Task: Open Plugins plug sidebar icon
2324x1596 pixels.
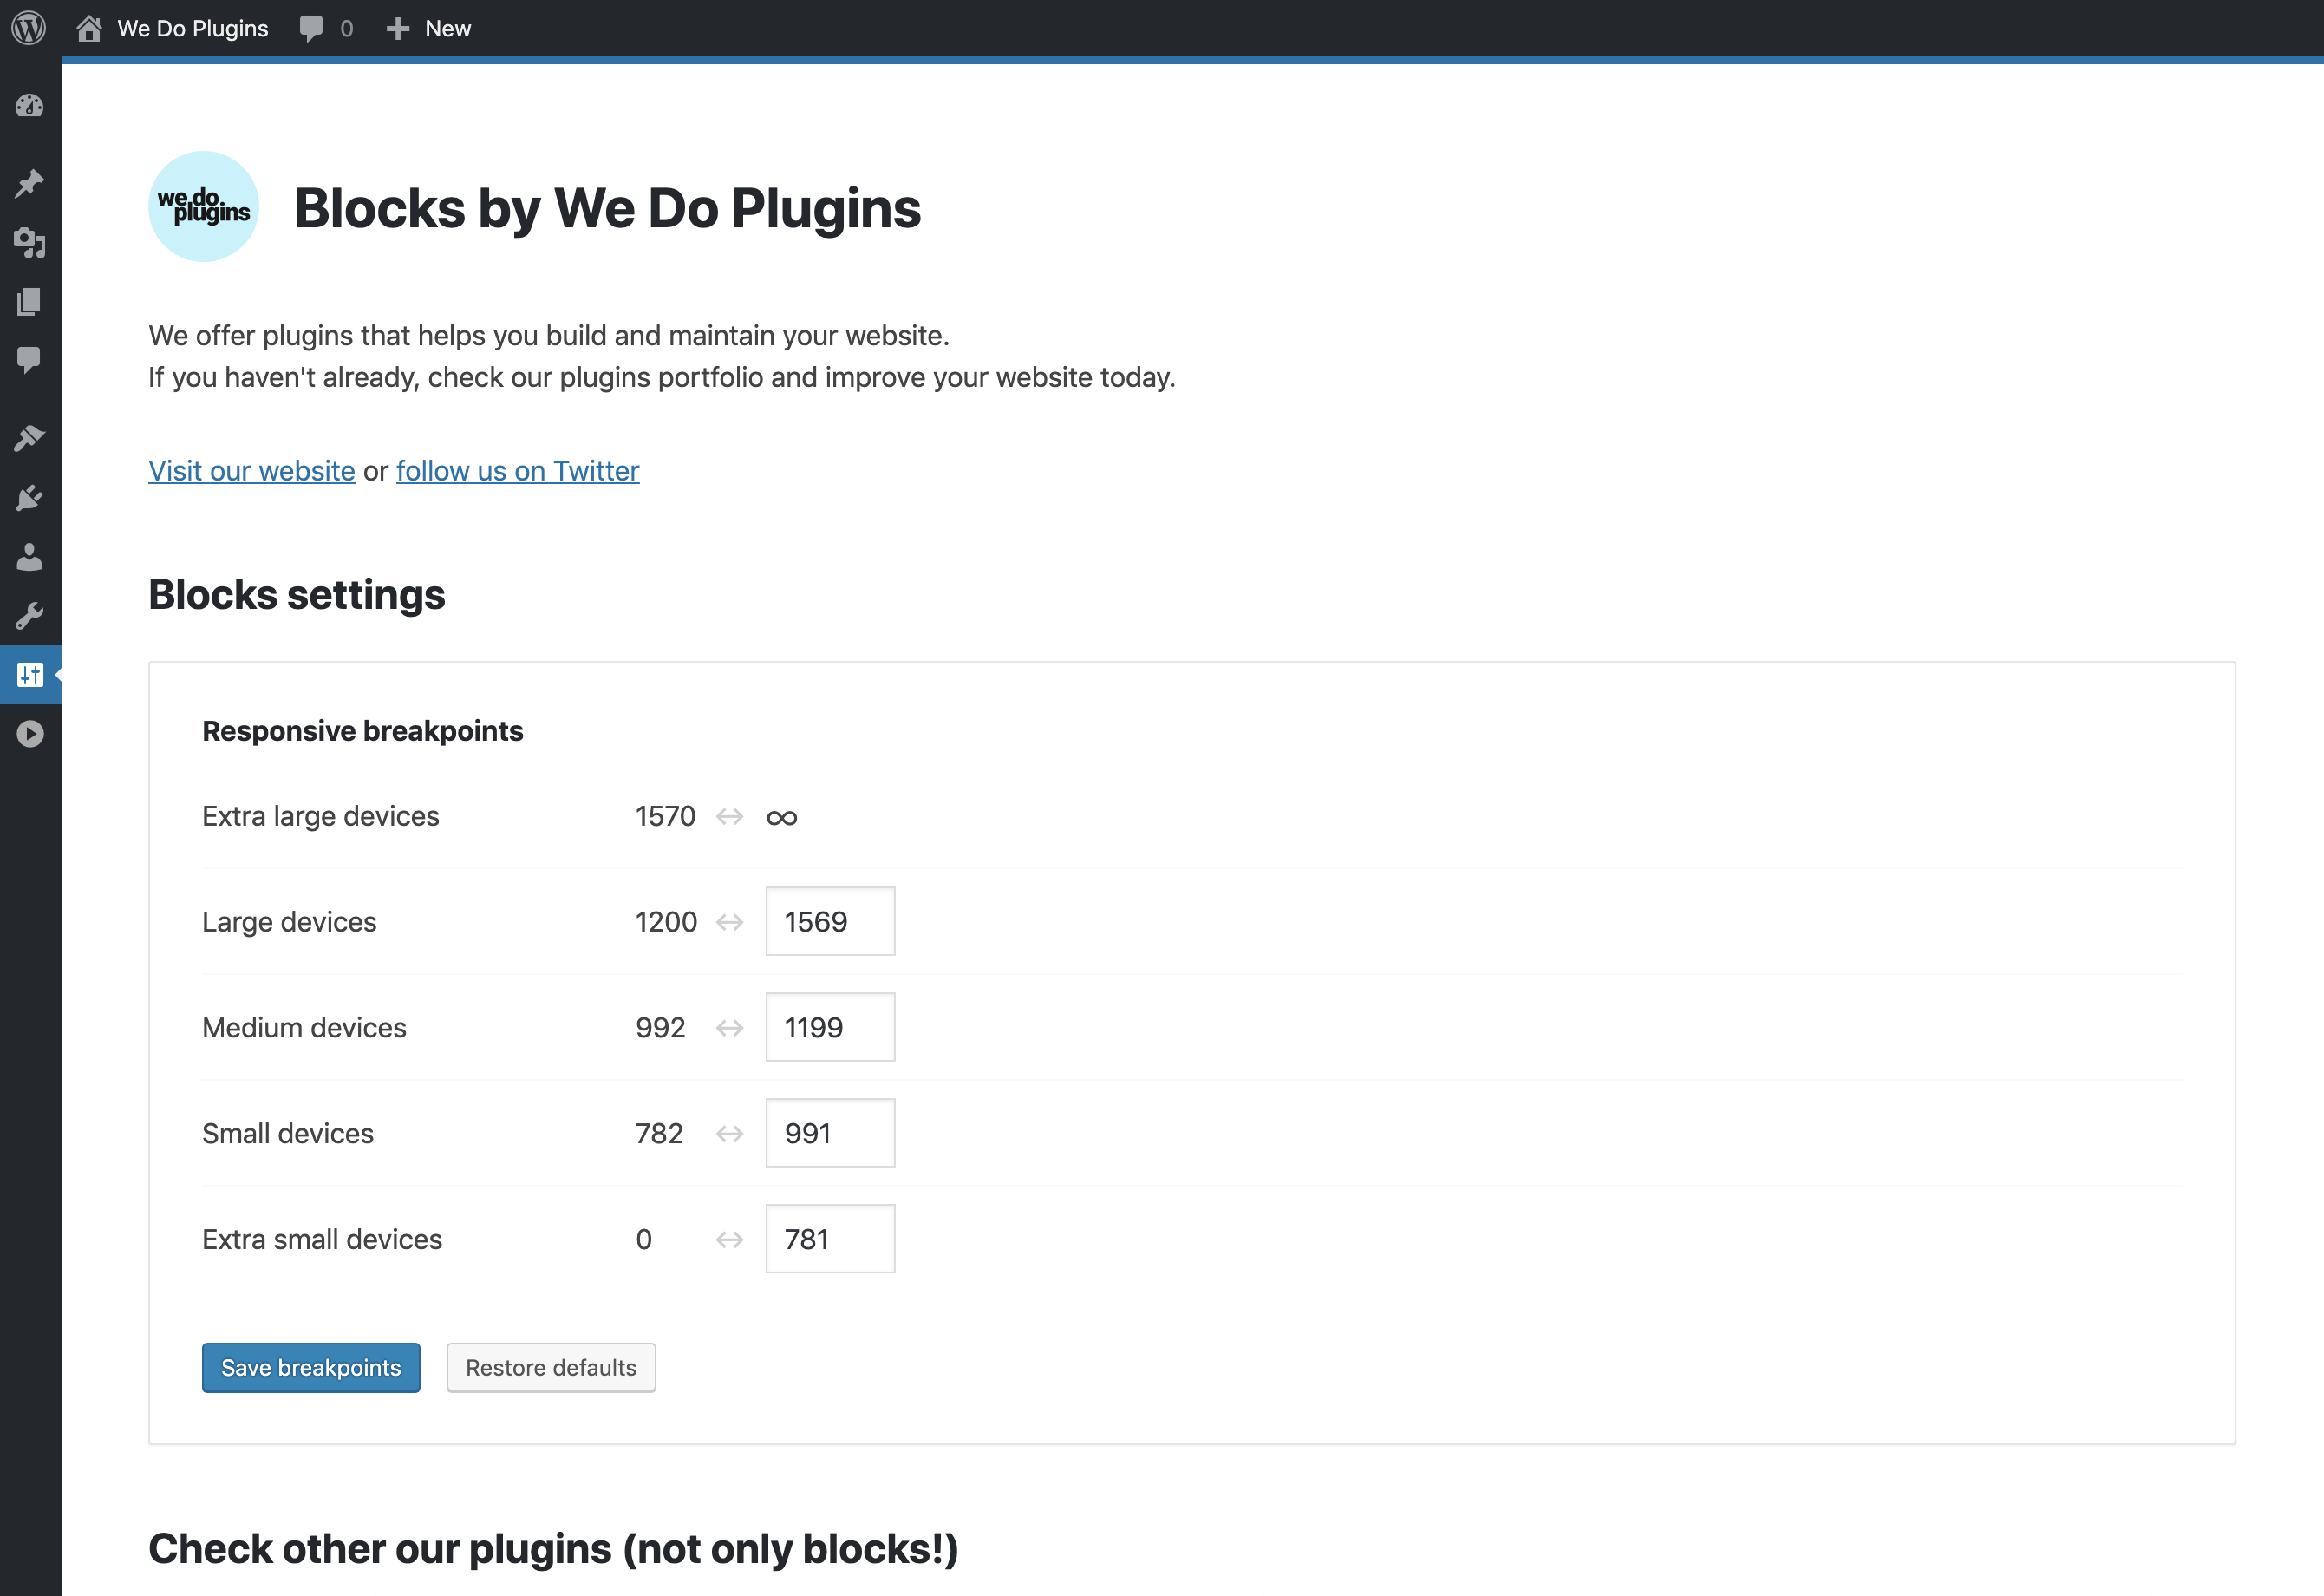Action: (30, 497)
